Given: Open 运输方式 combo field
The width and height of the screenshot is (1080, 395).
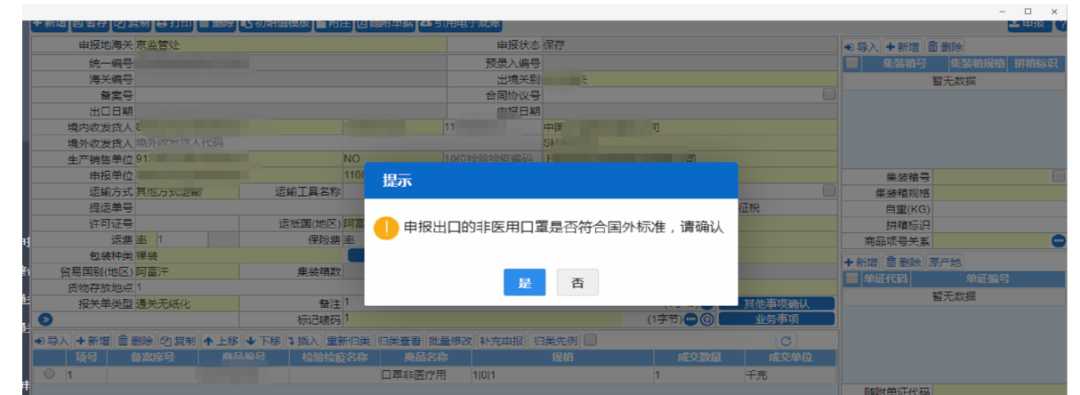Looking at the screenshot, I should (x=187, y=191).
